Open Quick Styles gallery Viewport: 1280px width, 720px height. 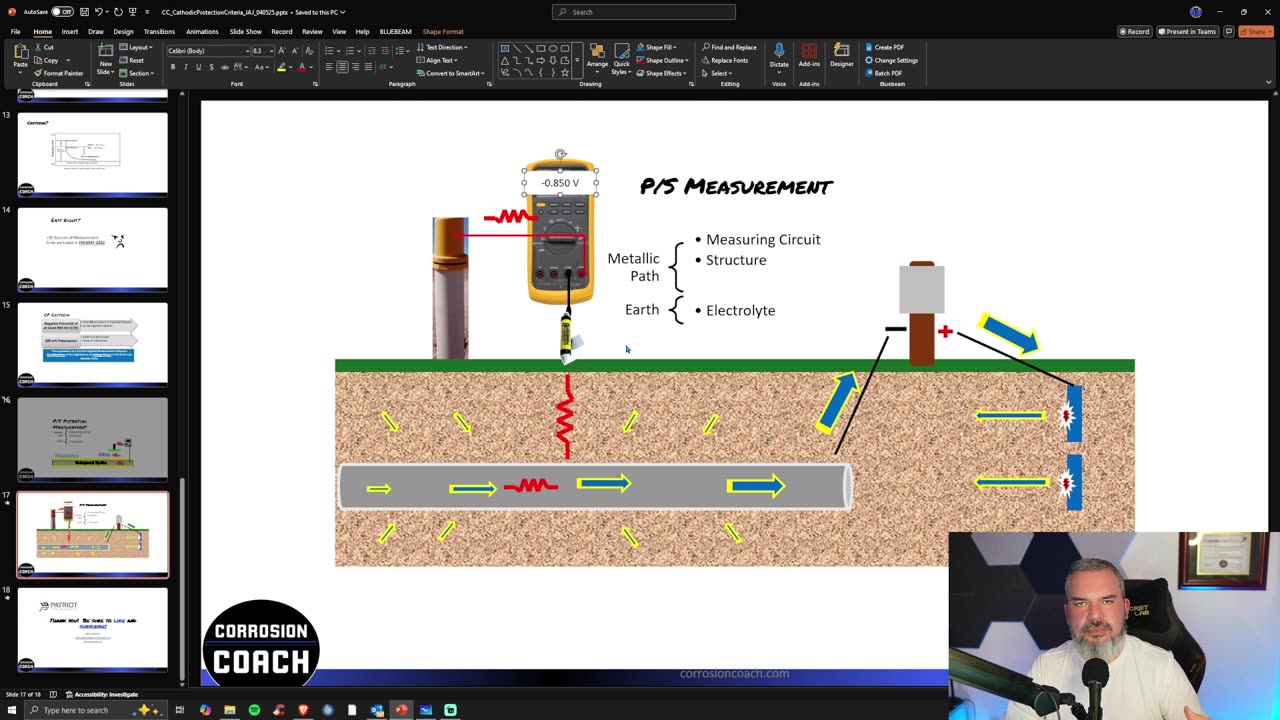[x=621, y=60]
